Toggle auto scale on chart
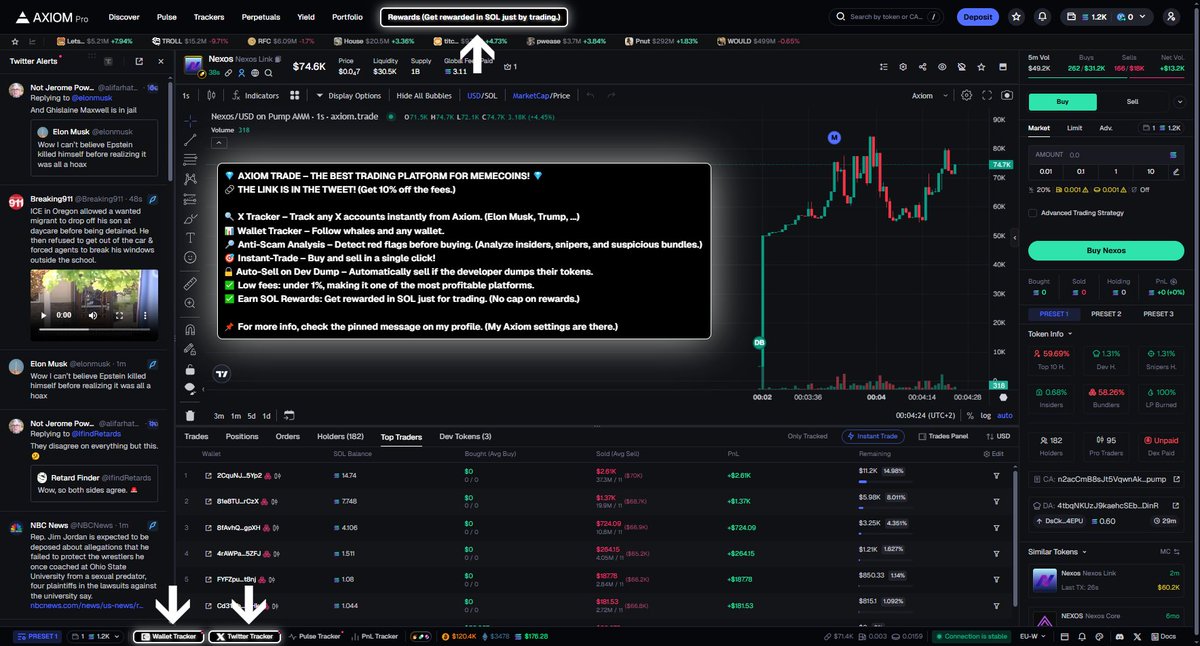1200x646 pixels. tap(1005, 415)
